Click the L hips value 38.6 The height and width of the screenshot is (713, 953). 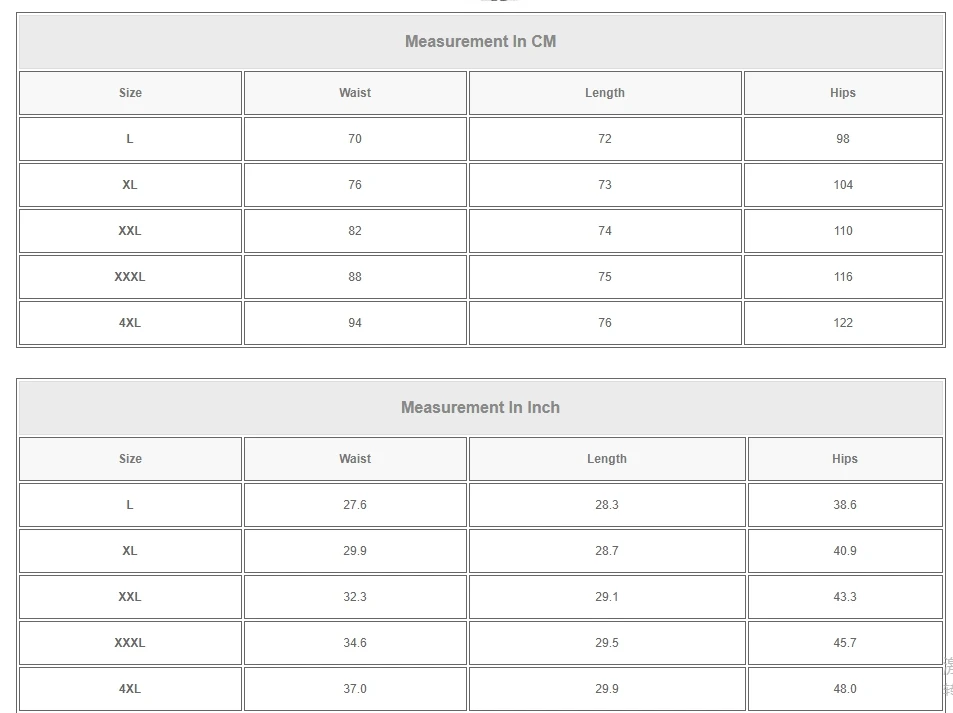tap(845, 505)
